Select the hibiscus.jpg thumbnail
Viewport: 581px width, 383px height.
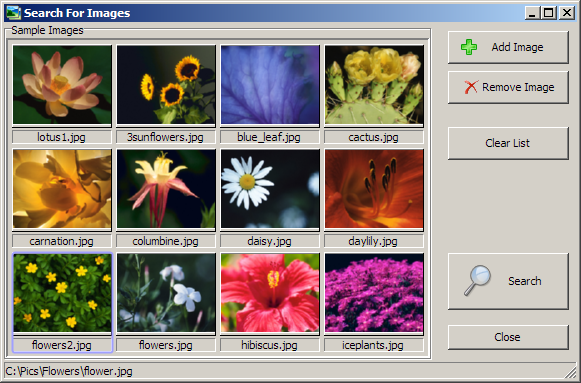(270, 293)
